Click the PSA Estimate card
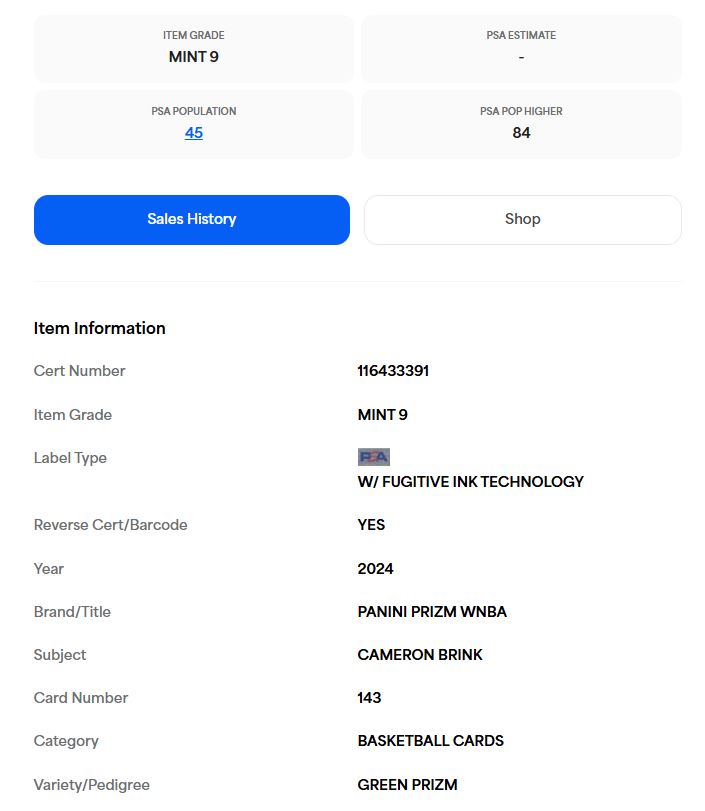This screenshot has height=811, width=705. coord(521,48)
